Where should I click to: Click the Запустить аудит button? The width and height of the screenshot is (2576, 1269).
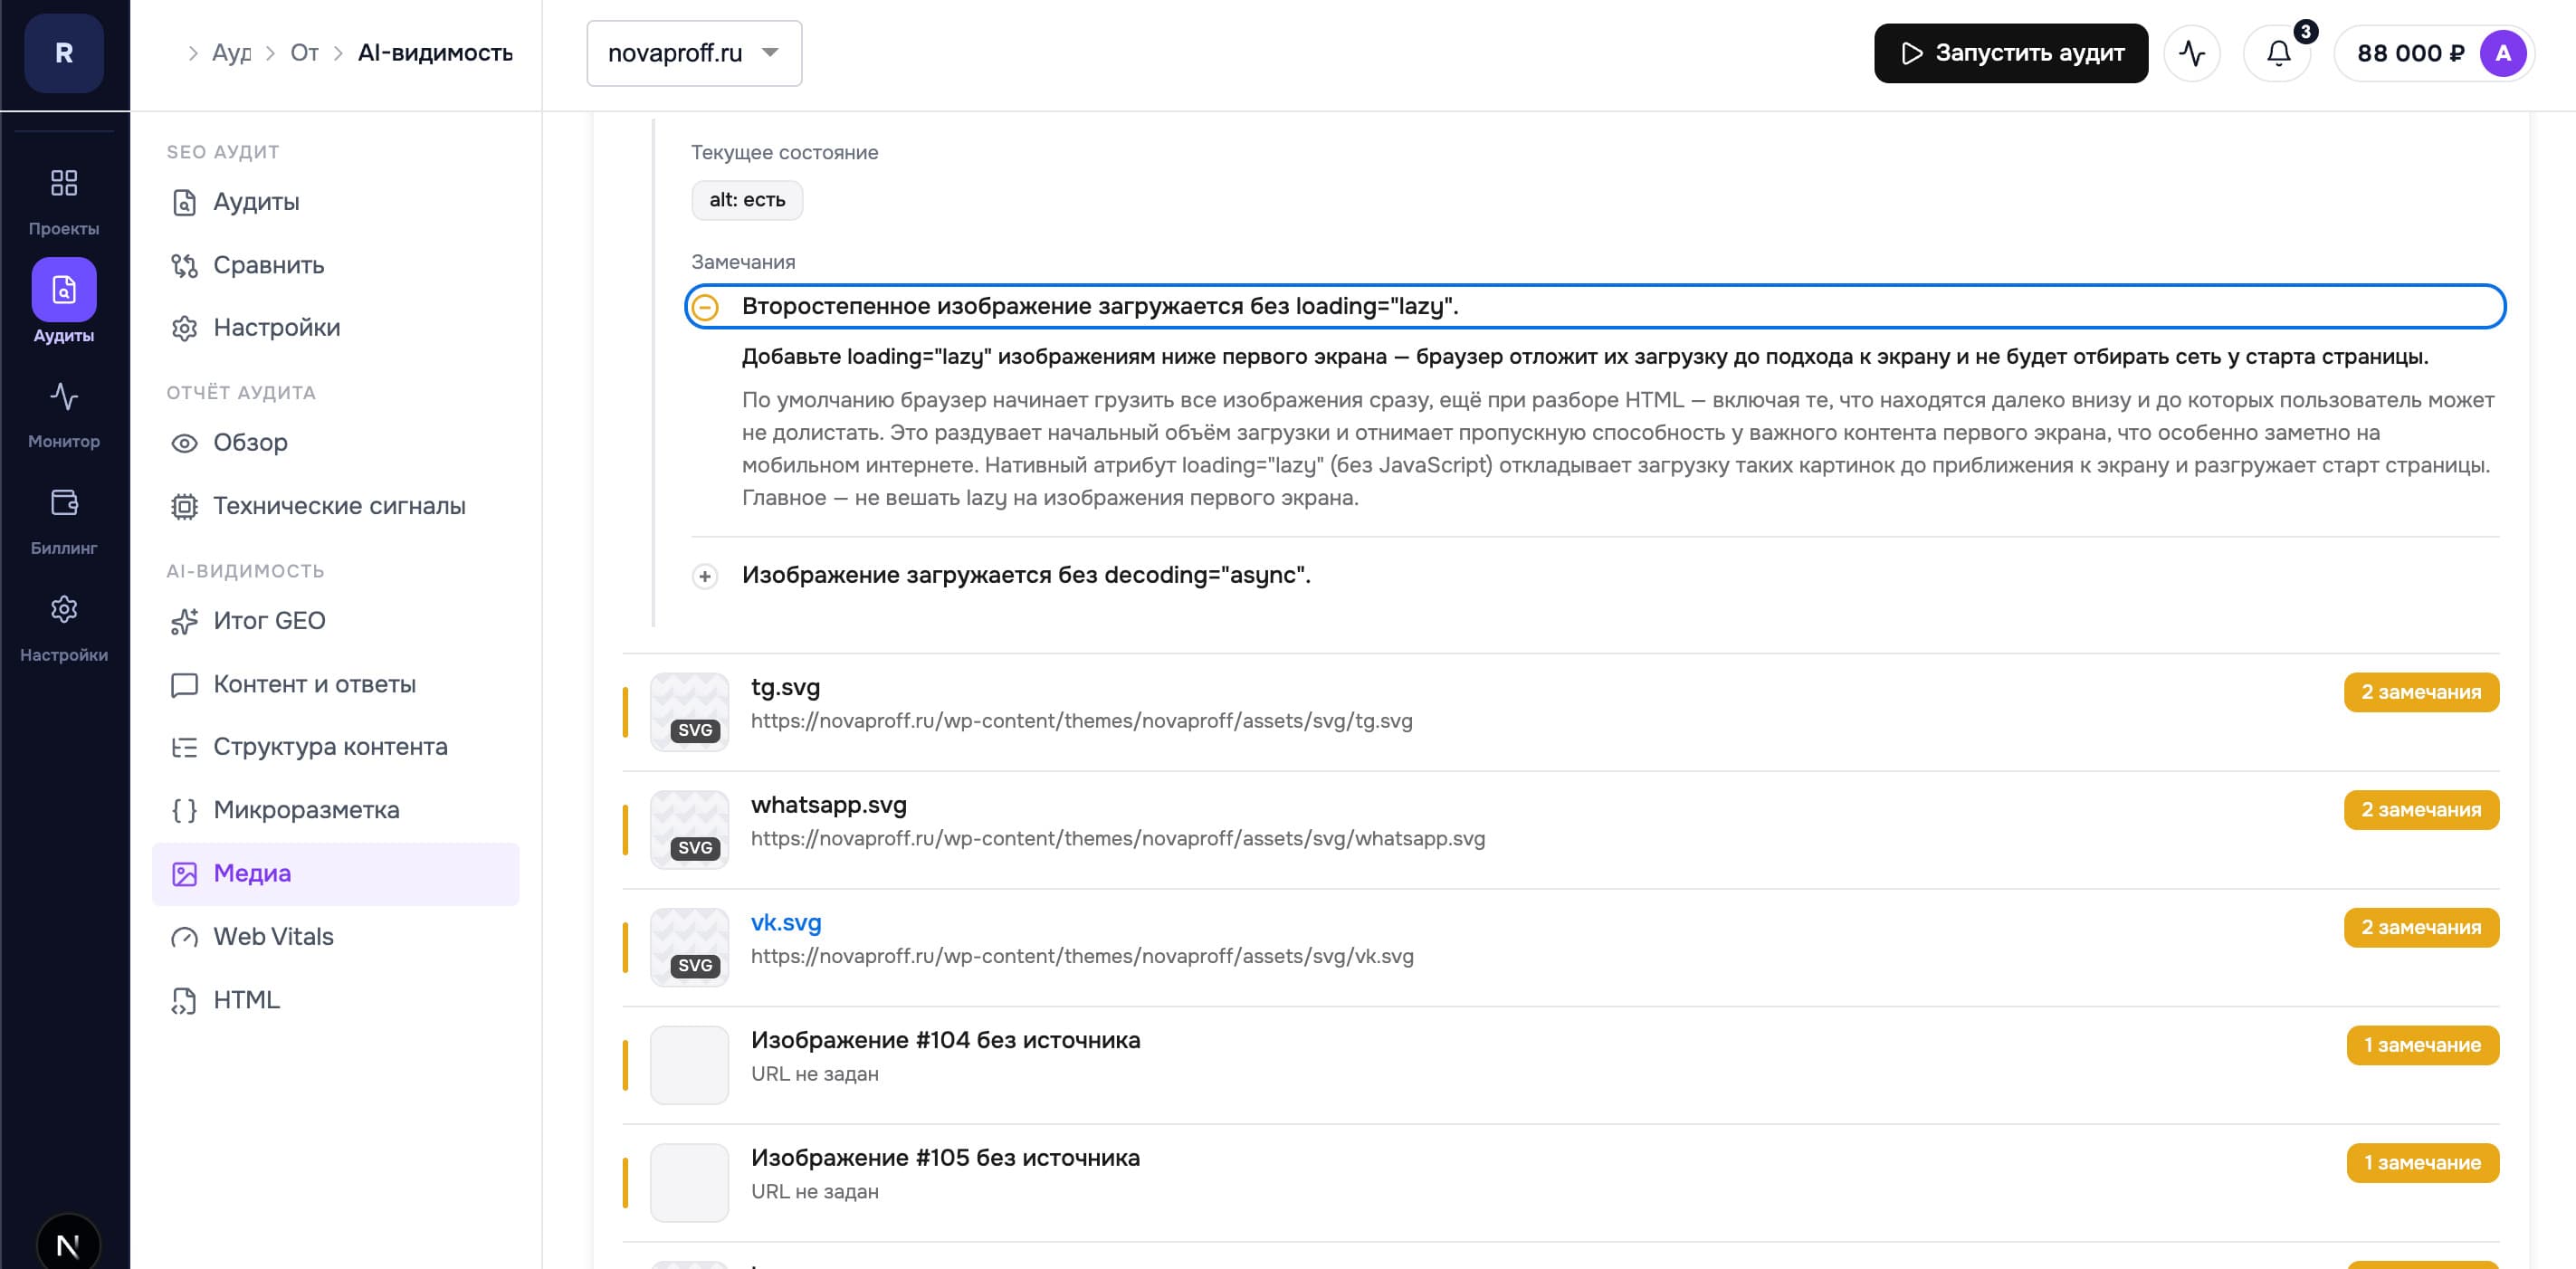tap(2010, 53)
